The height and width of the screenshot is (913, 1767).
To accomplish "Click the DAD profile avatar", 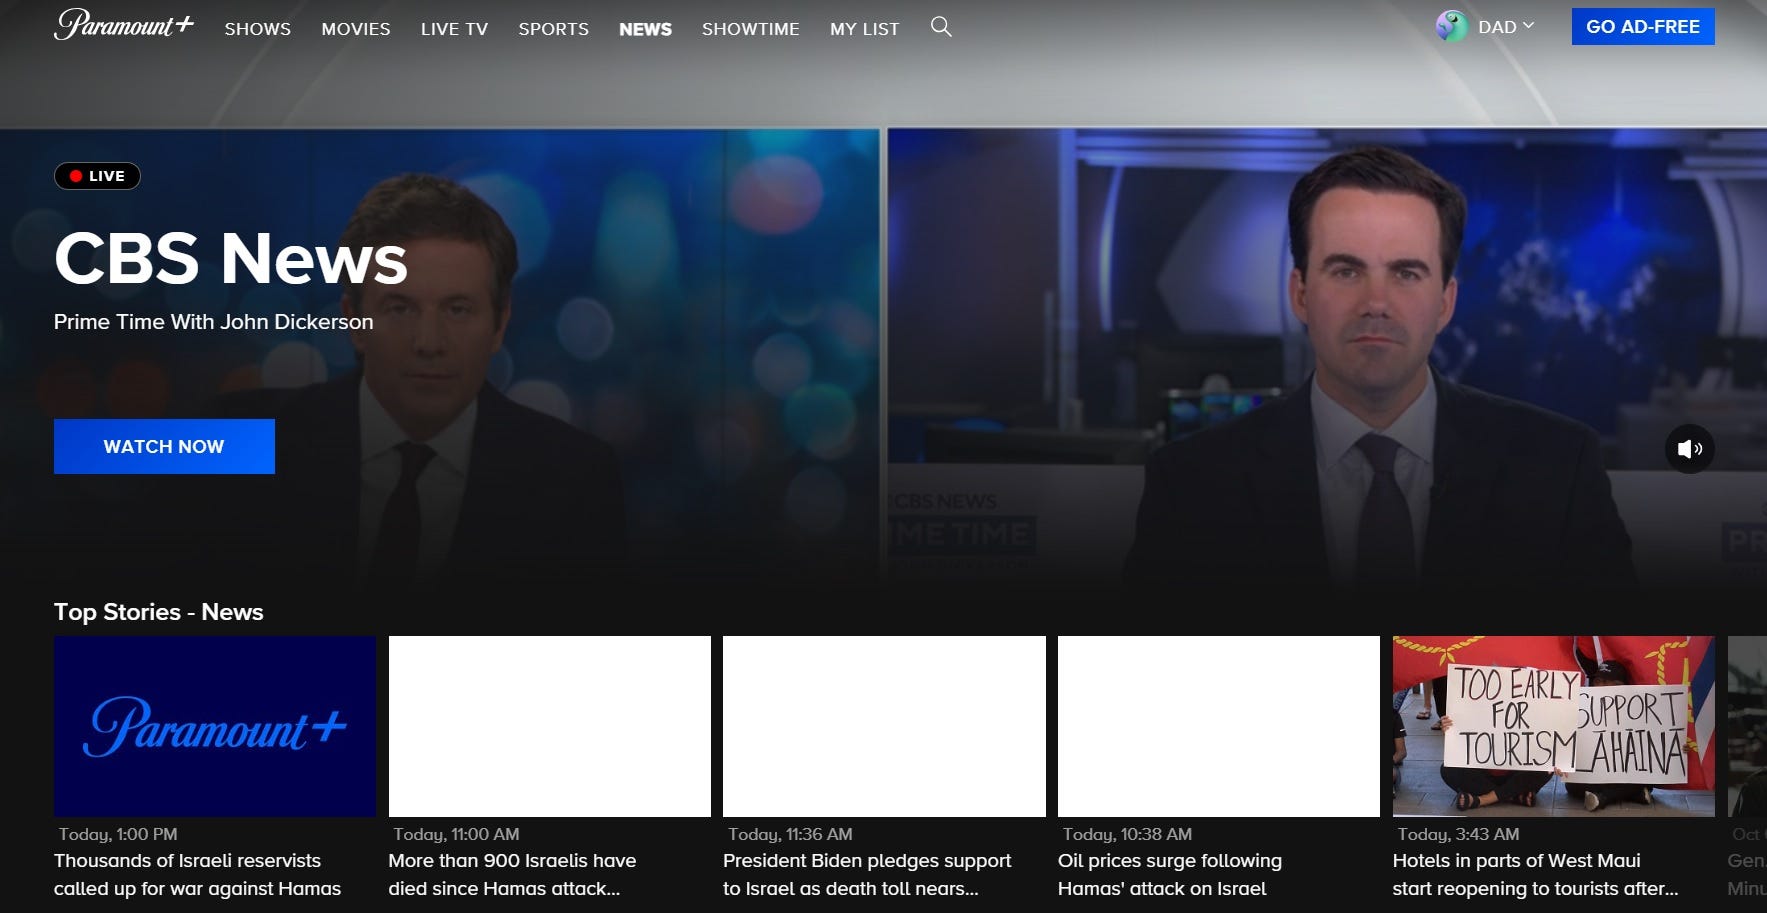I will (x=1451, y=27).
